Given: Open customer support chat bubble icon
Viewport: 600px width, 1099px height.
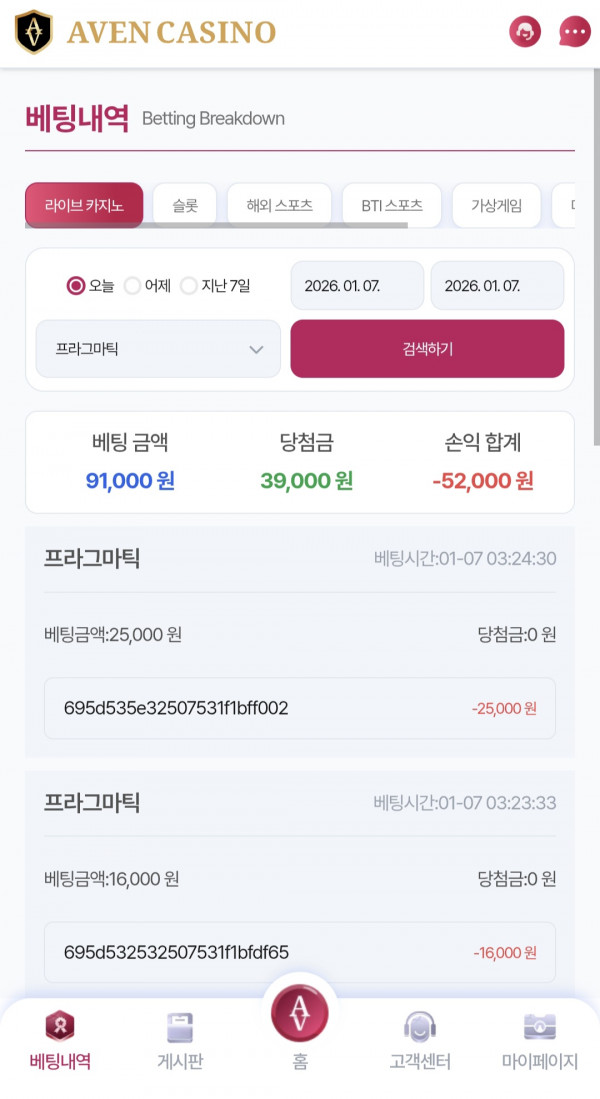Looking at the screenshot, I should click(x=574, y=31).
